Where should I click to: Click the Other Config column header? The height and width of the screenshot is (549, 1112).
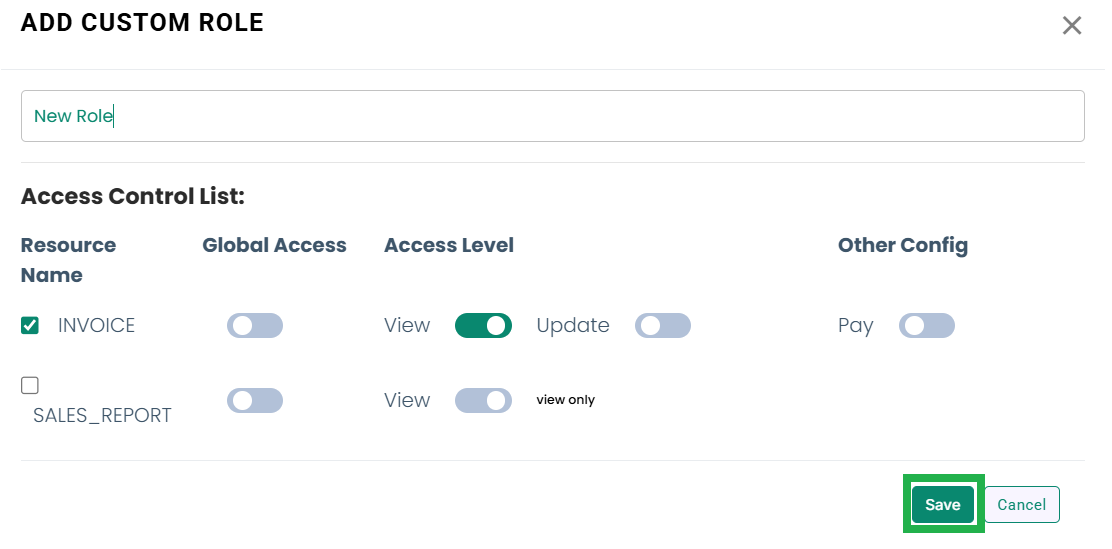tap(903, 246)
